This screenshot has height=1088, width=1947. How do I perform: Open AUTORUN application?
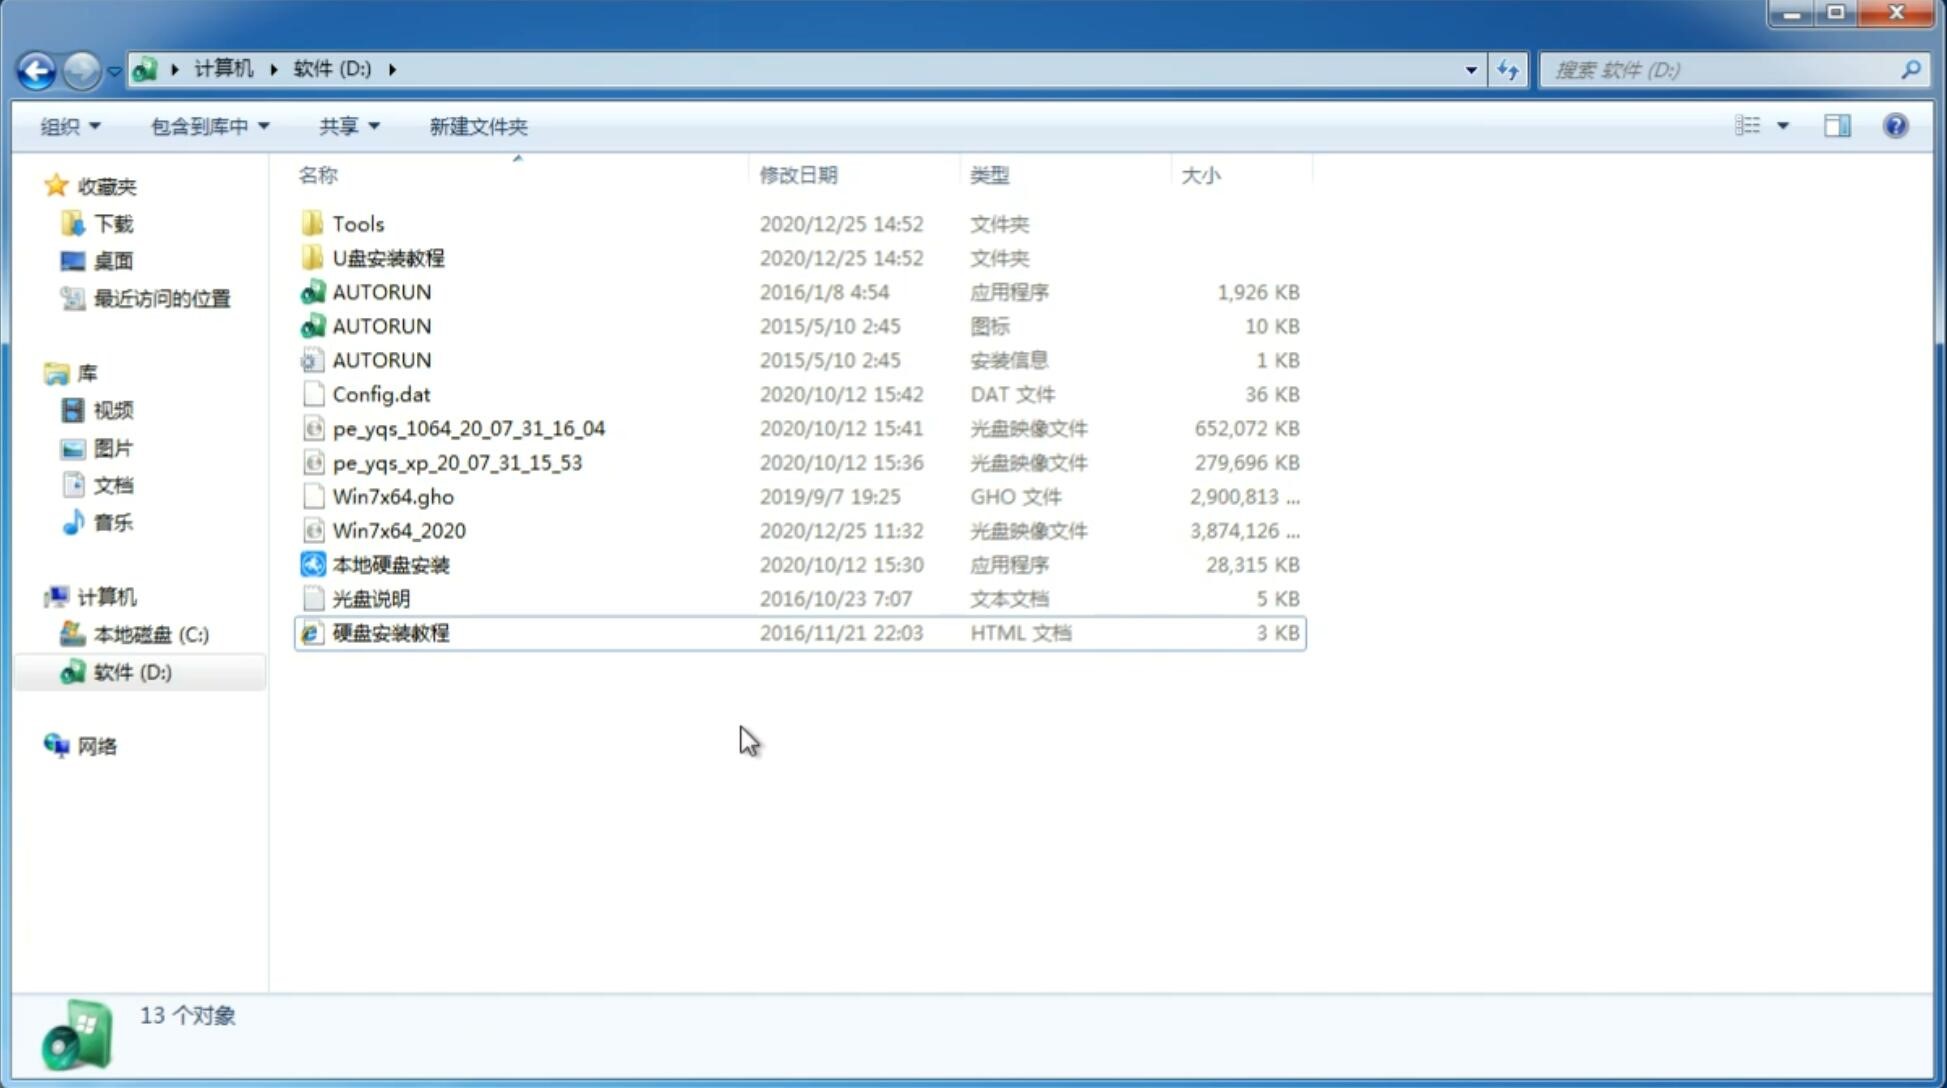tap(381, 291)
